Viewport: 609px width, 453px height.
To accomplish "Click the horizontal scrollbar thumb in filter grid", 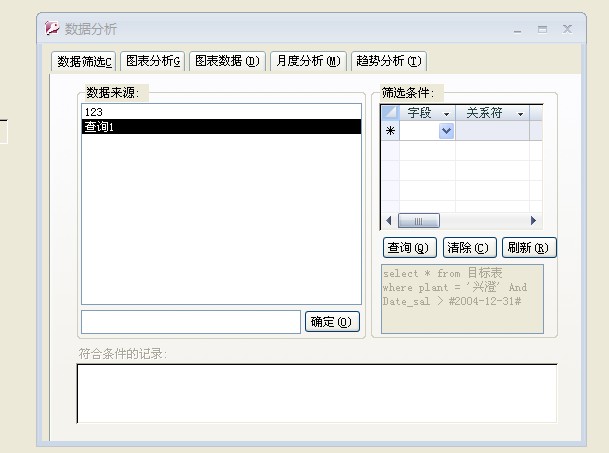I will click(x=419, y=221).
